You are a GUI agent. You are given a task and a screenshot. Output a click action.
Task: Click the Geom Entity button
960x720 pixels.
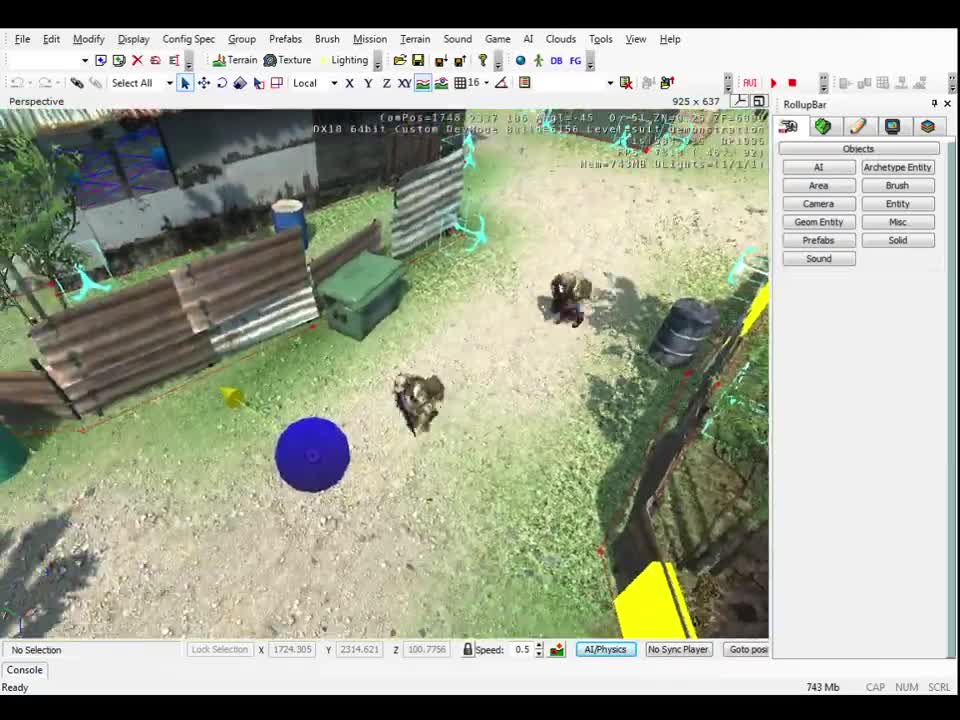(819, 222)
